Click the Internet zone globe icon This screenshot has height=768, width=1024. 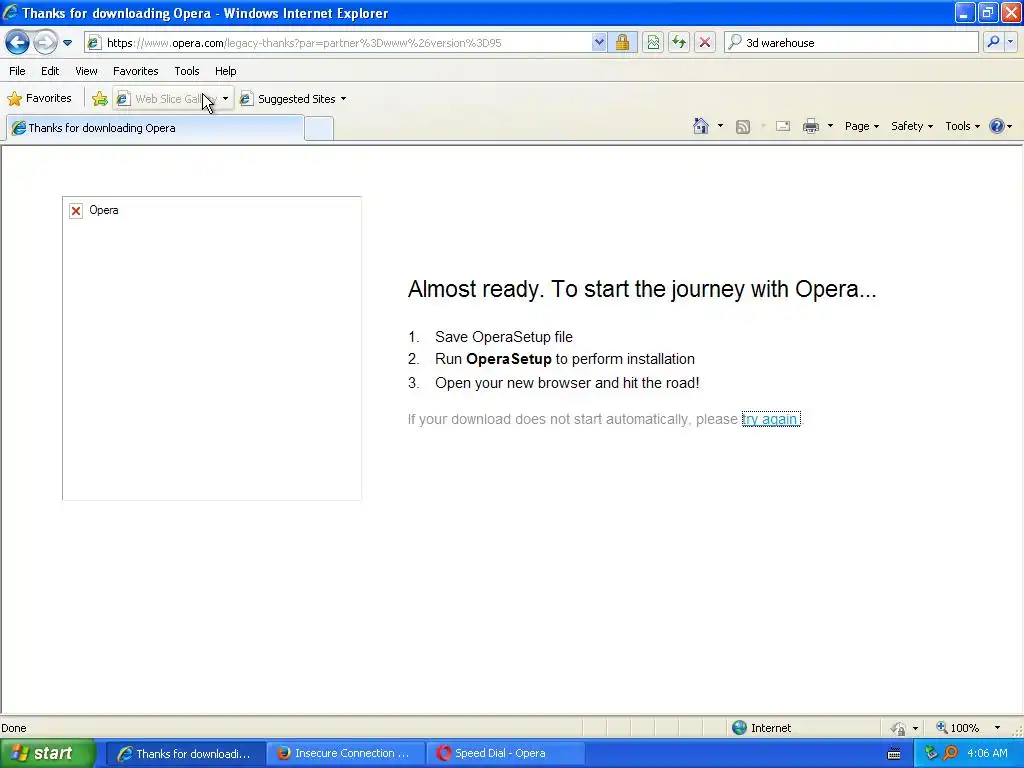click(x=739, y=728)
